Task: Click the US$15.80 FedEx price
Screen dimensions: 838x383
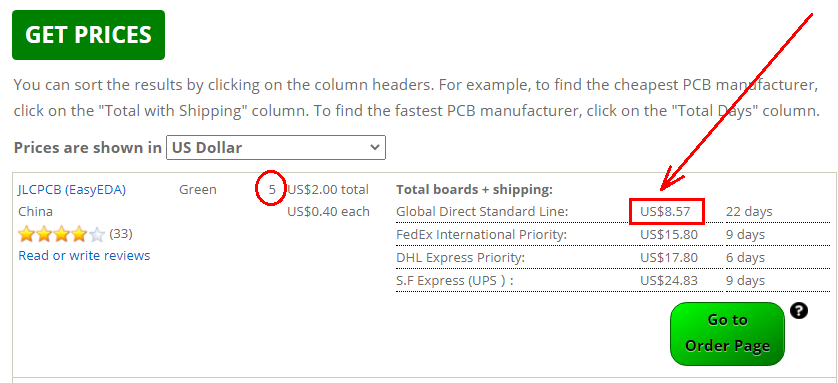Action: [x=669, y=235]
